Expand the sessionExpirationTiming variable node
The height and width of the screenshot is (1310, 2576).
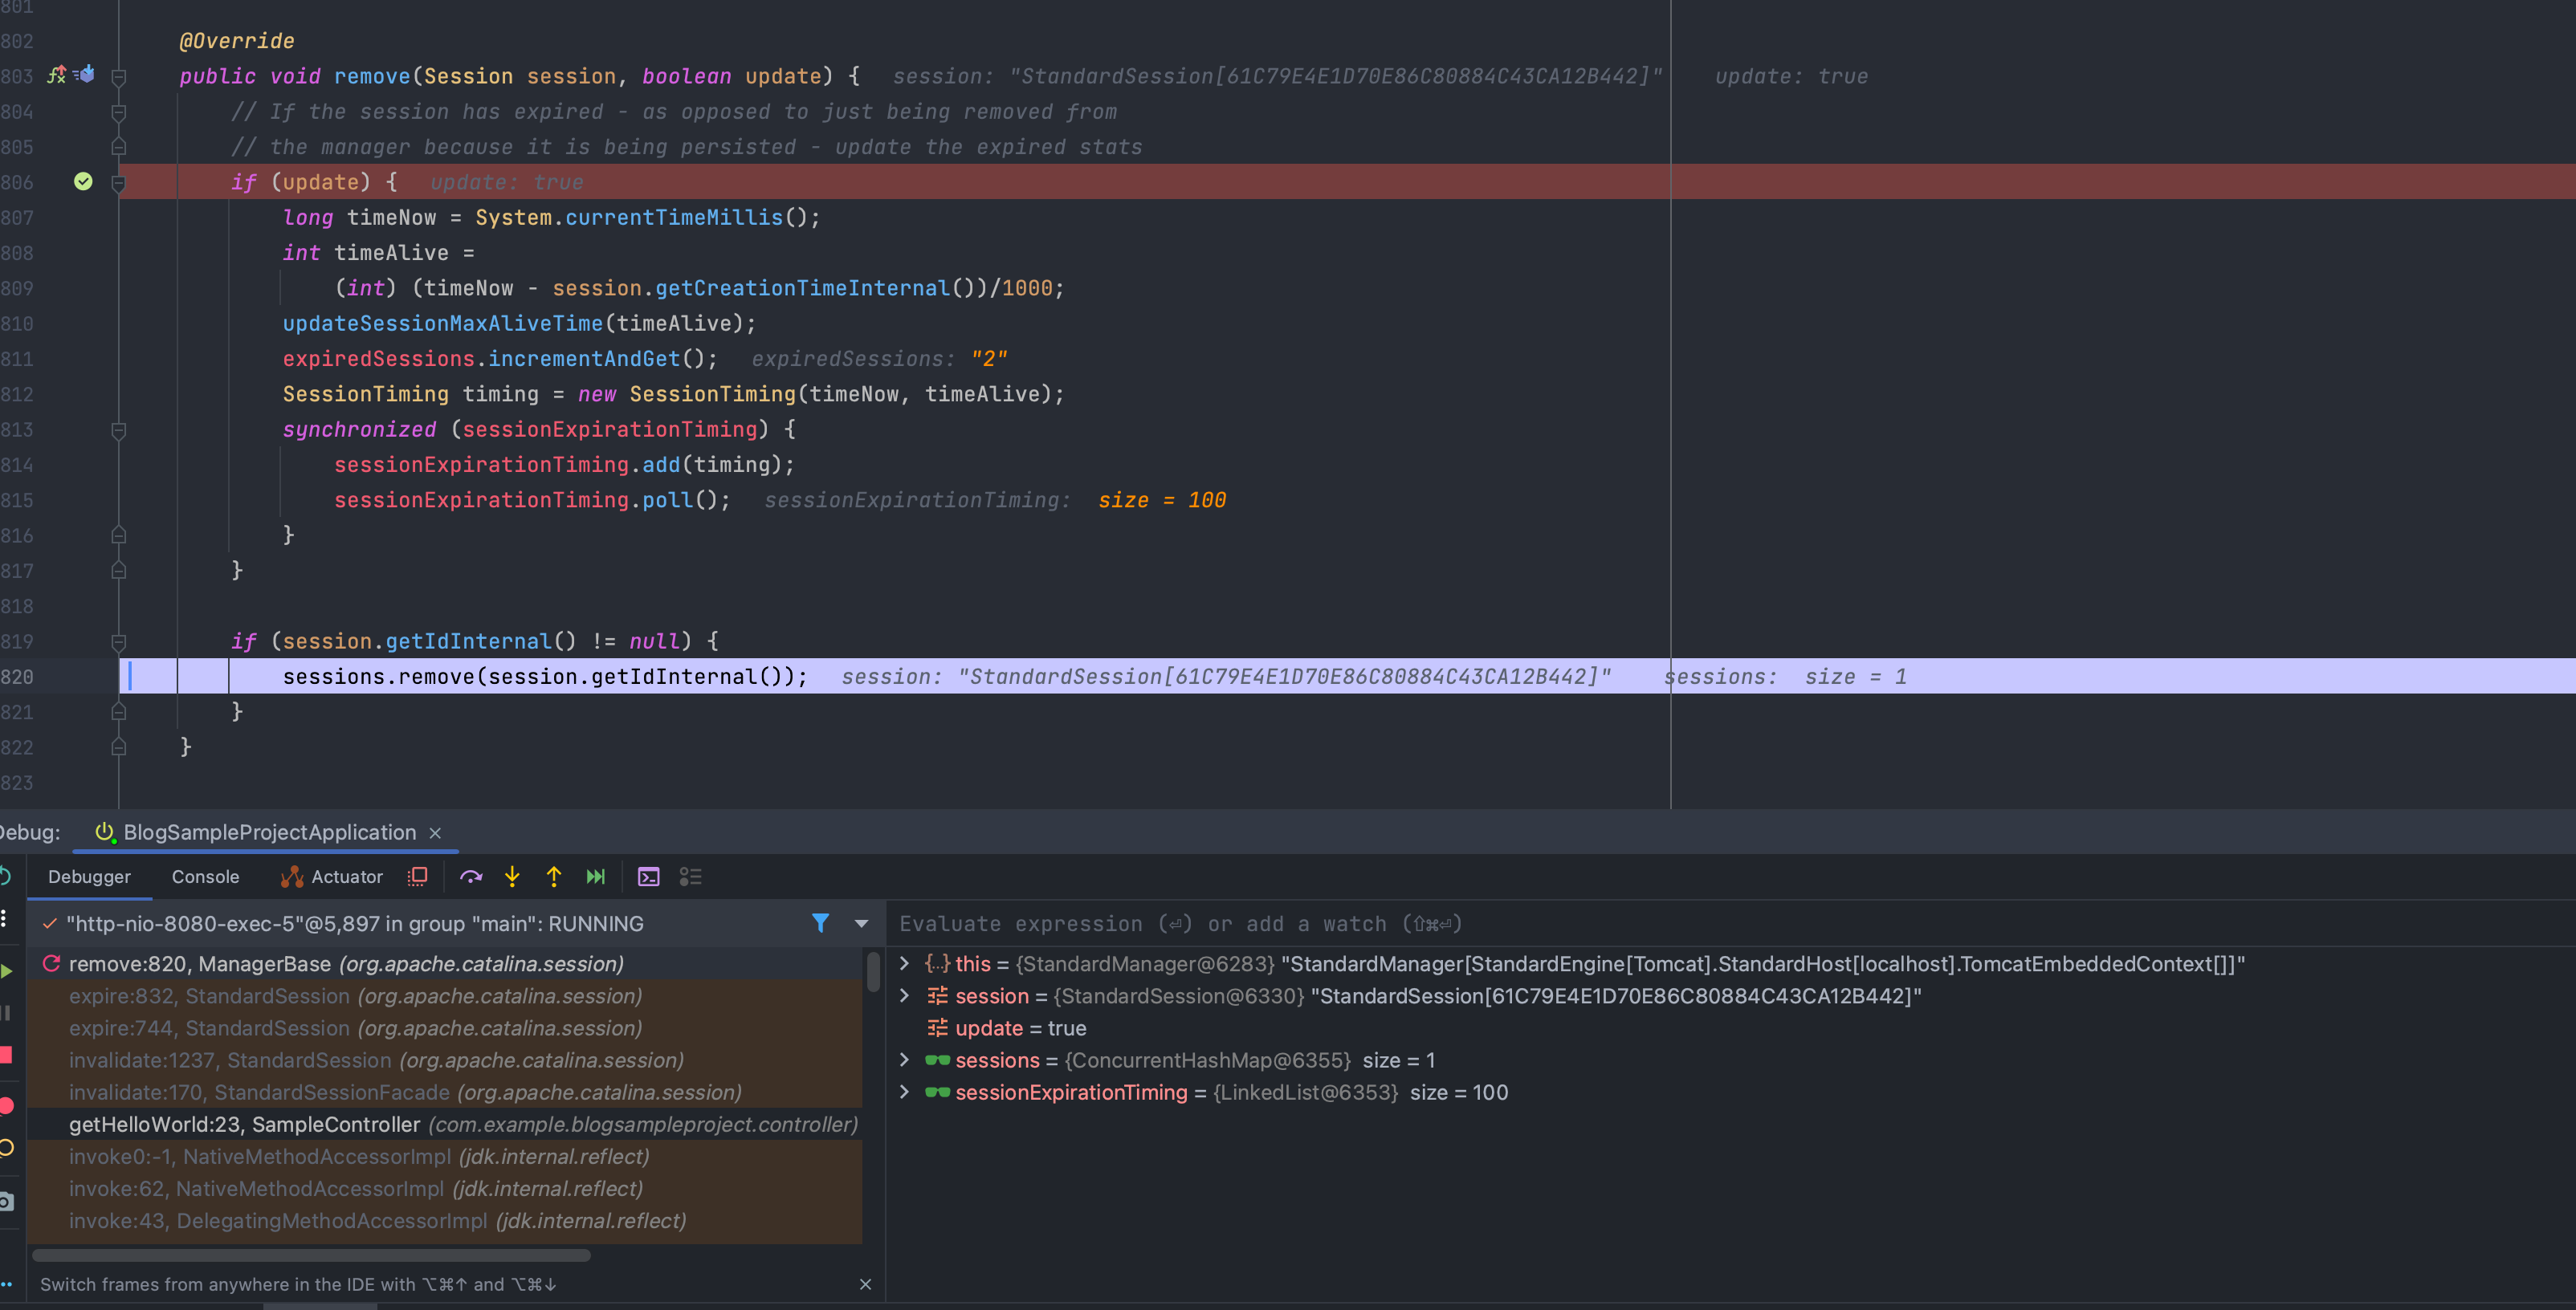(905, 1092)
